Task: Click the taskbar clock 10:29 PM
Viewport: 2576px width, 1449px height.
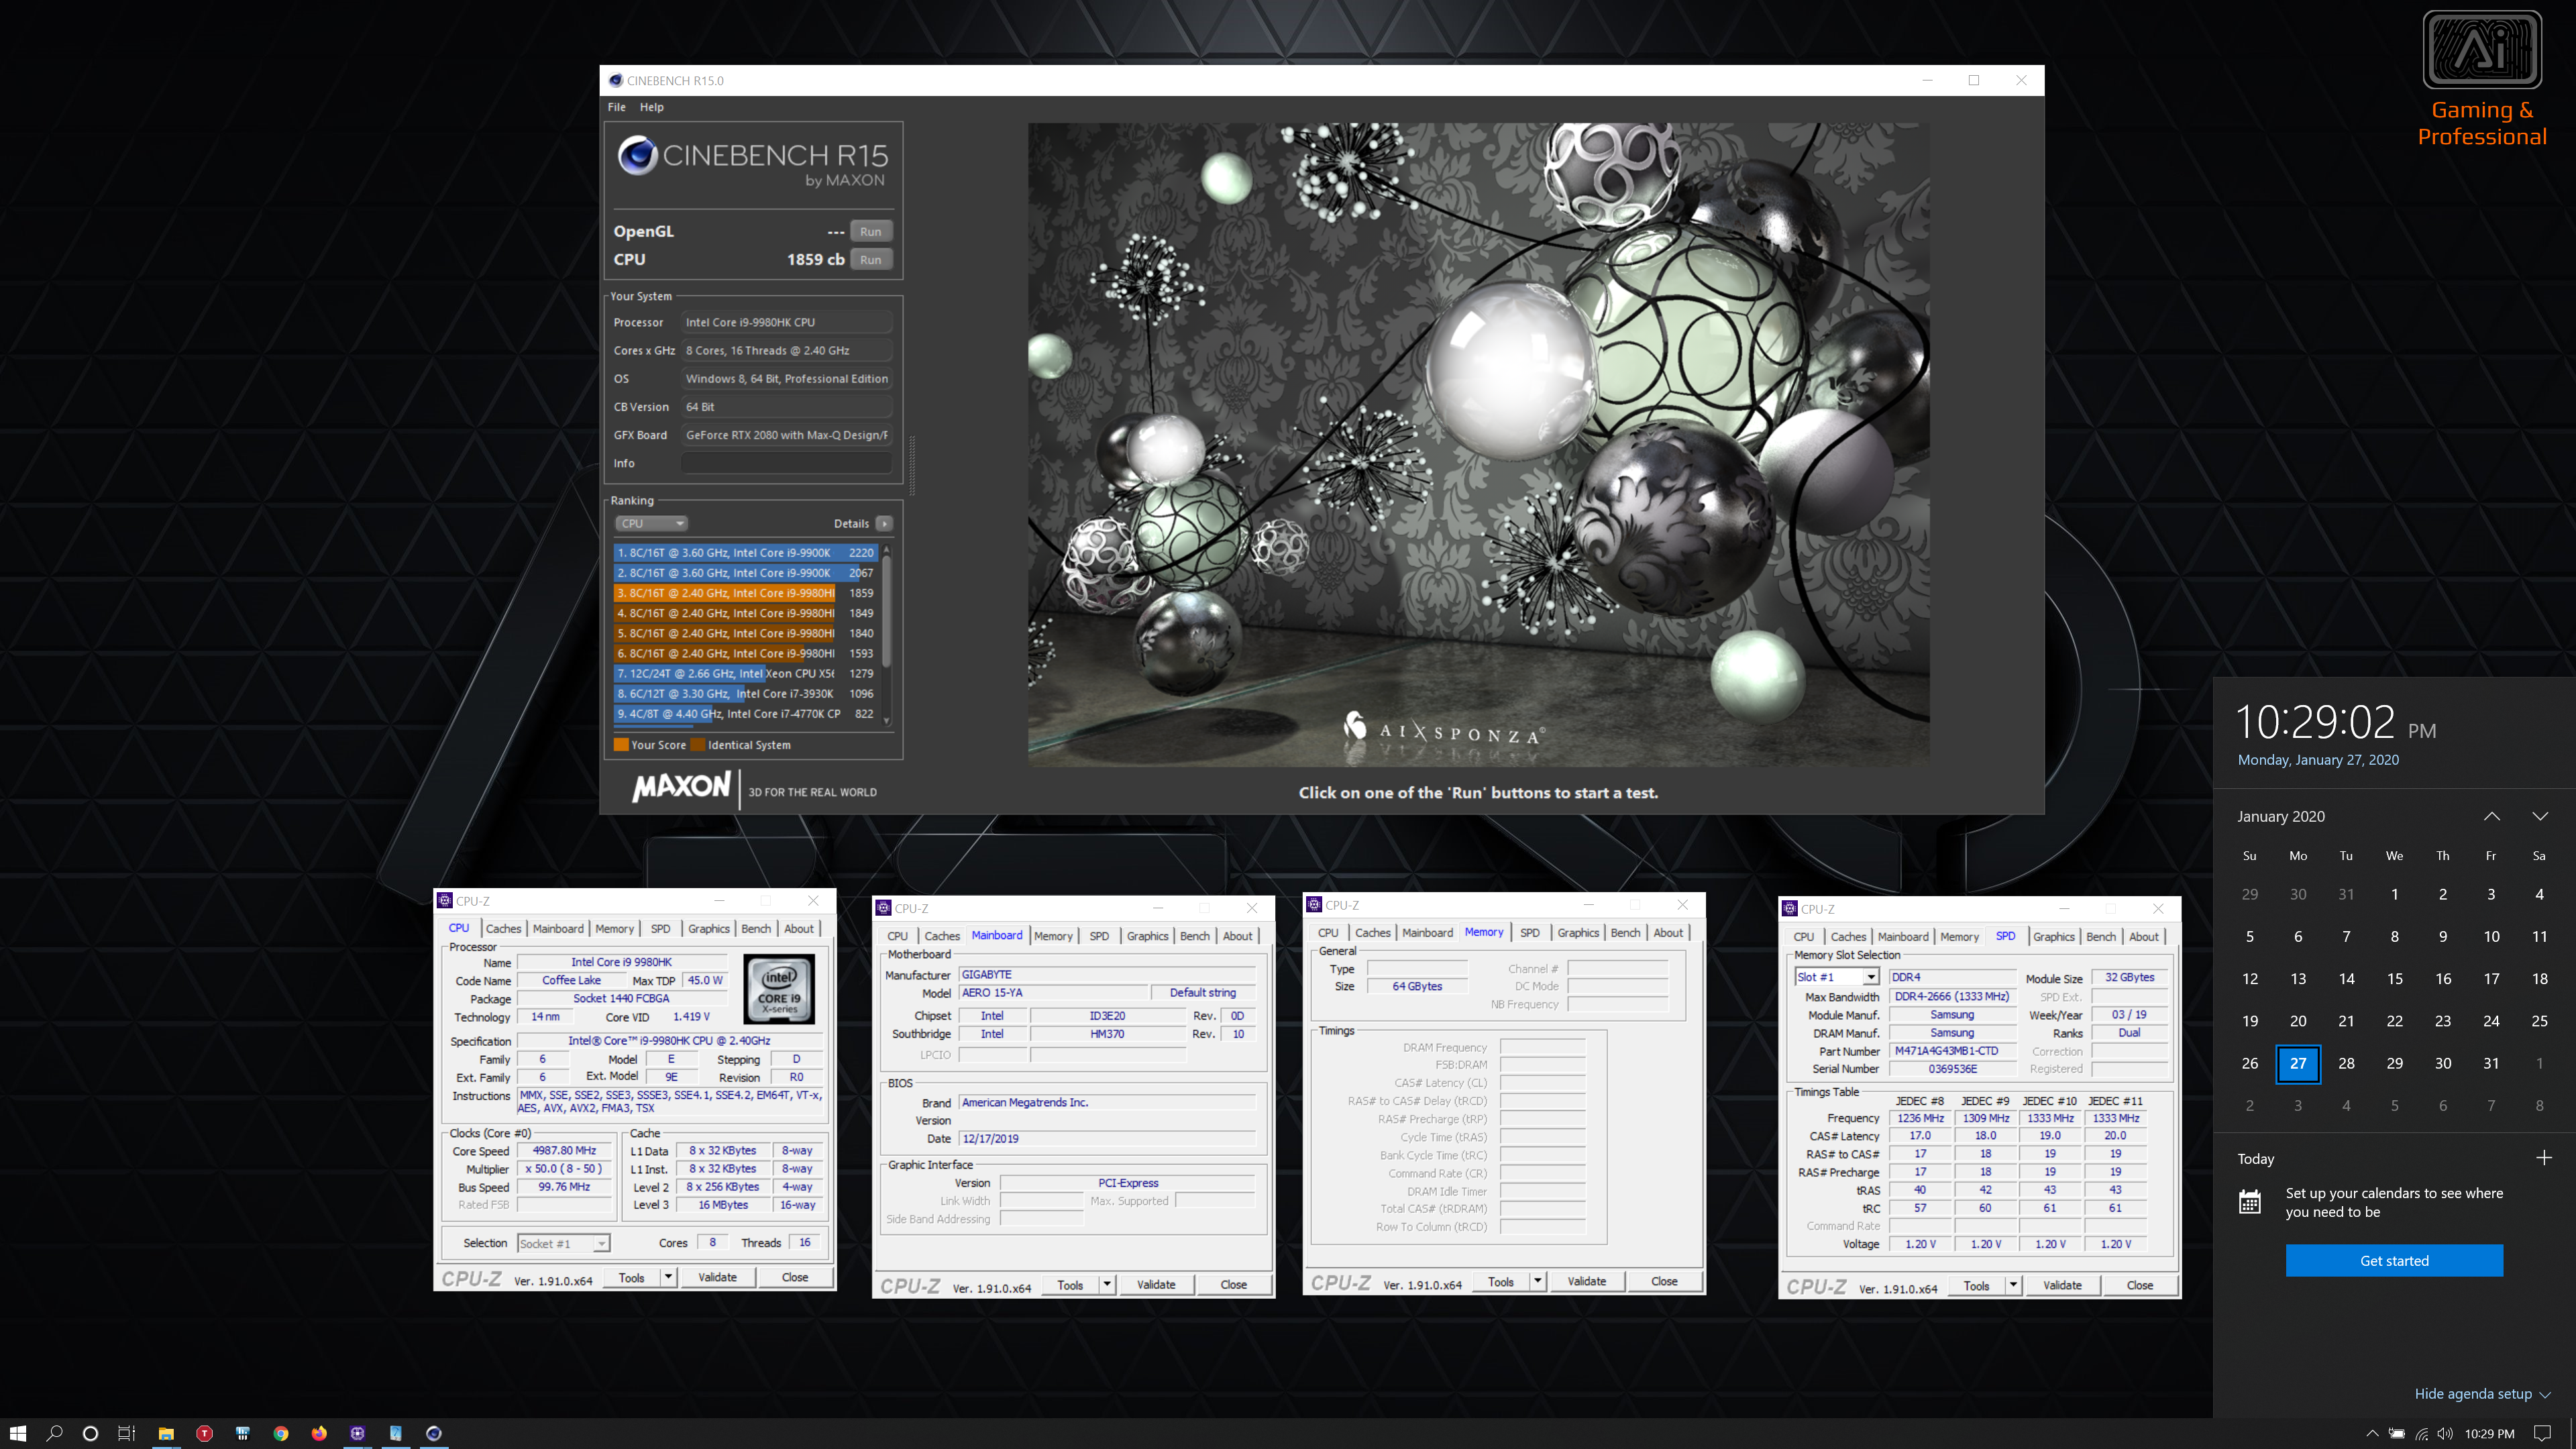Action: click(2489, 1433)
